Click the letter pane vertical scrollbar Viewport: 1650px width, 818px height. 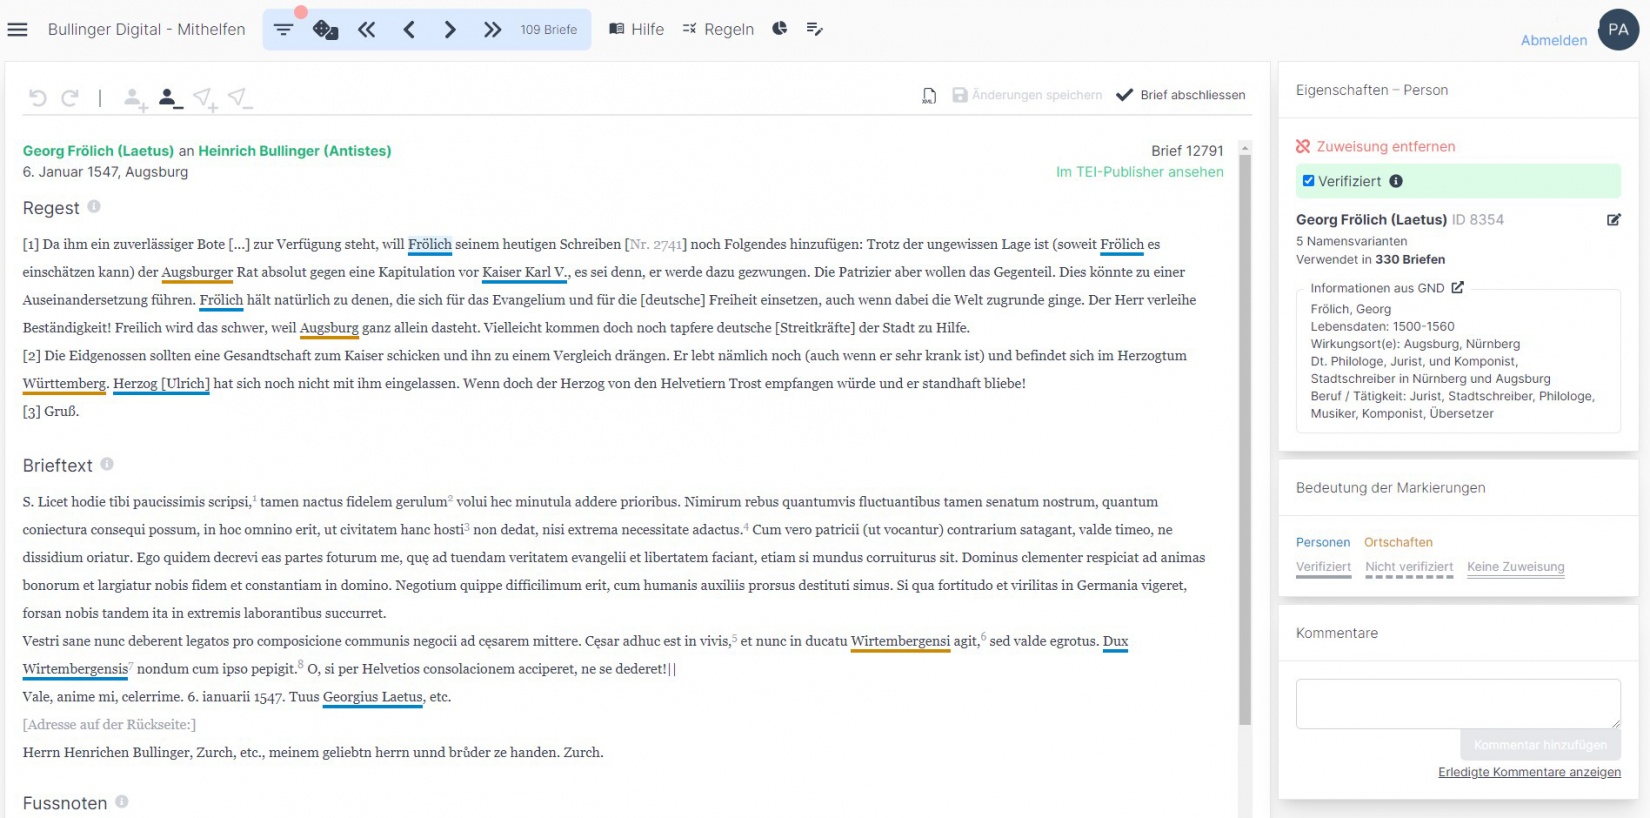[1245, 440]
